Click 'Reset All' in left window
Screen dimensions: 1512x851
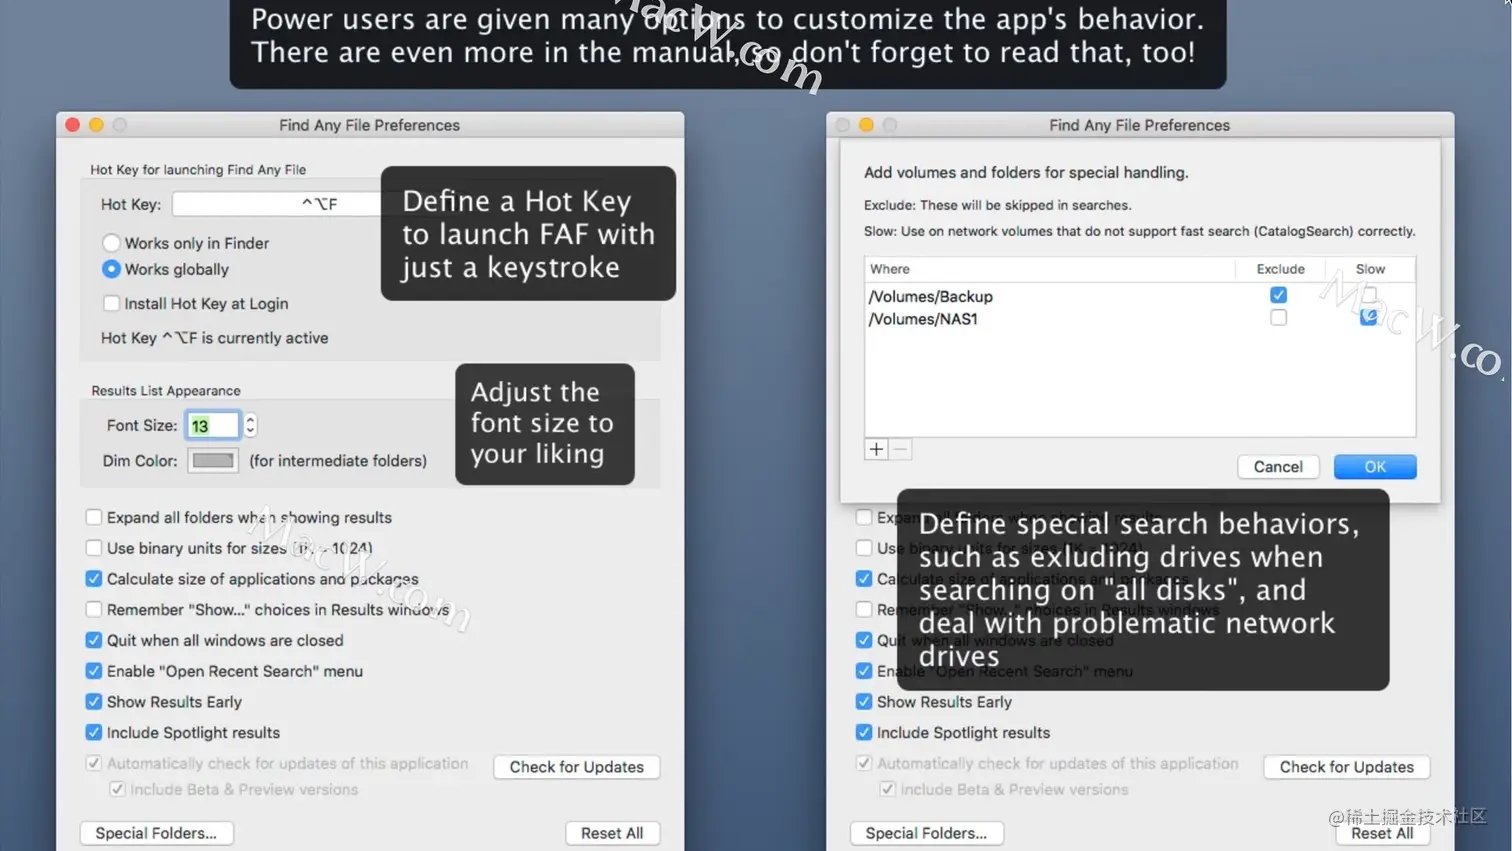[x=612, y=833]
